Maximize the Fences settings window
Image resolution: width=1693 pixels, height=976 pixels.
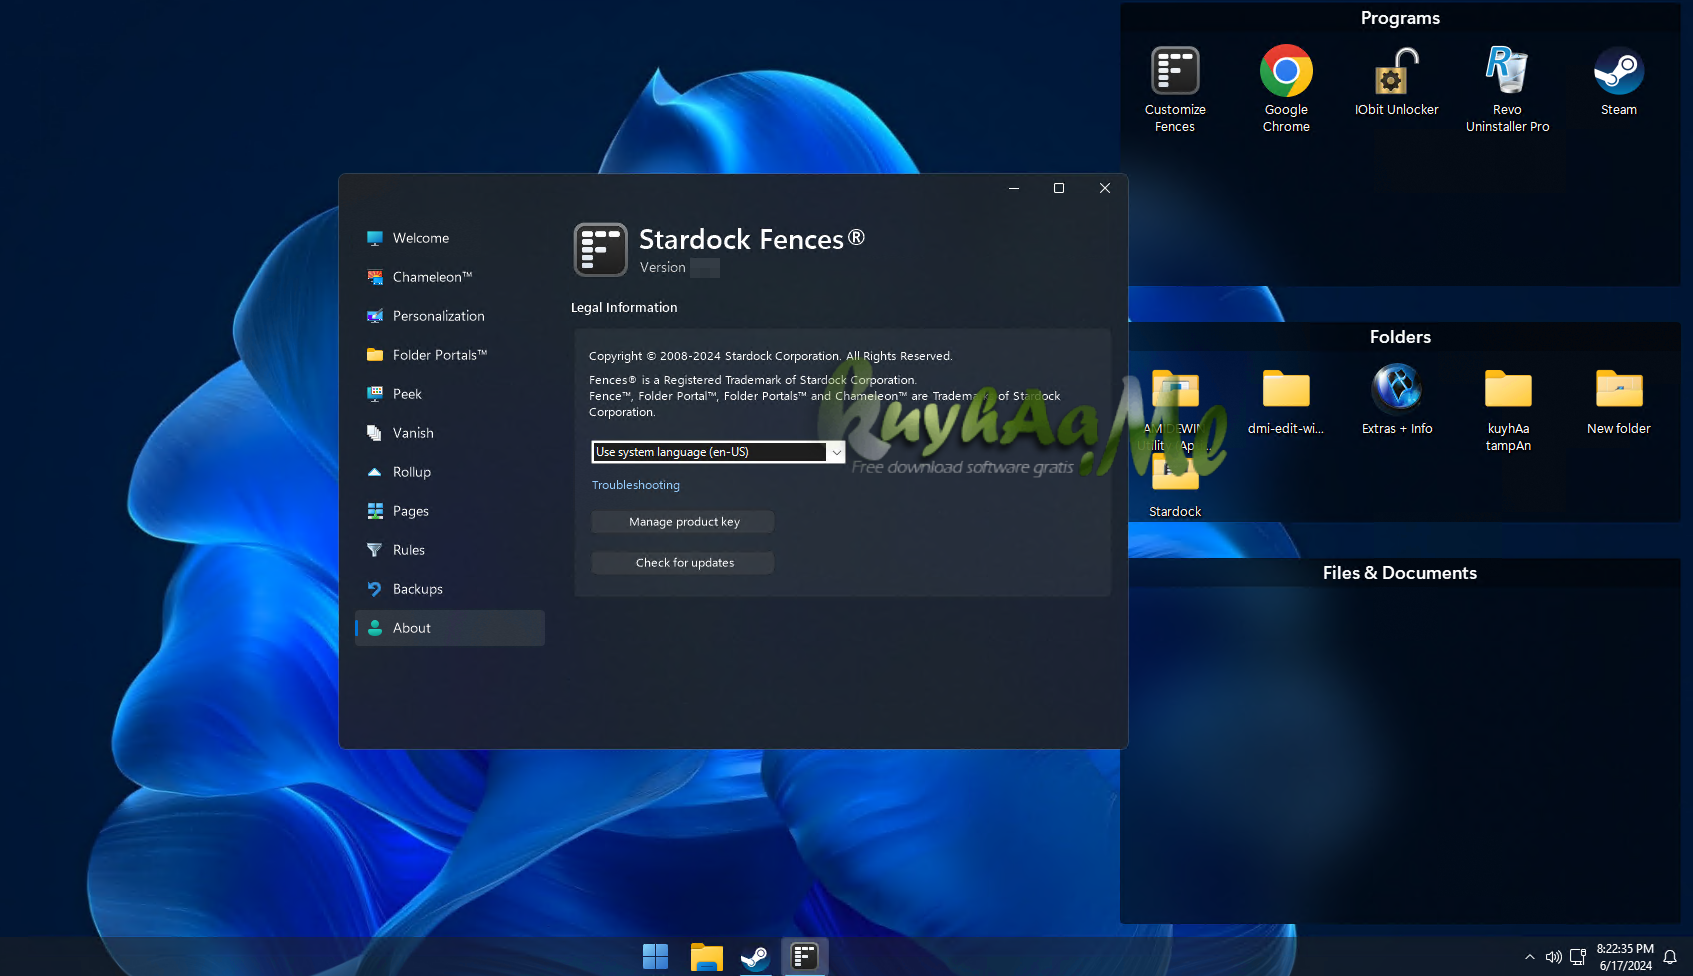(x=1059, y=188)
